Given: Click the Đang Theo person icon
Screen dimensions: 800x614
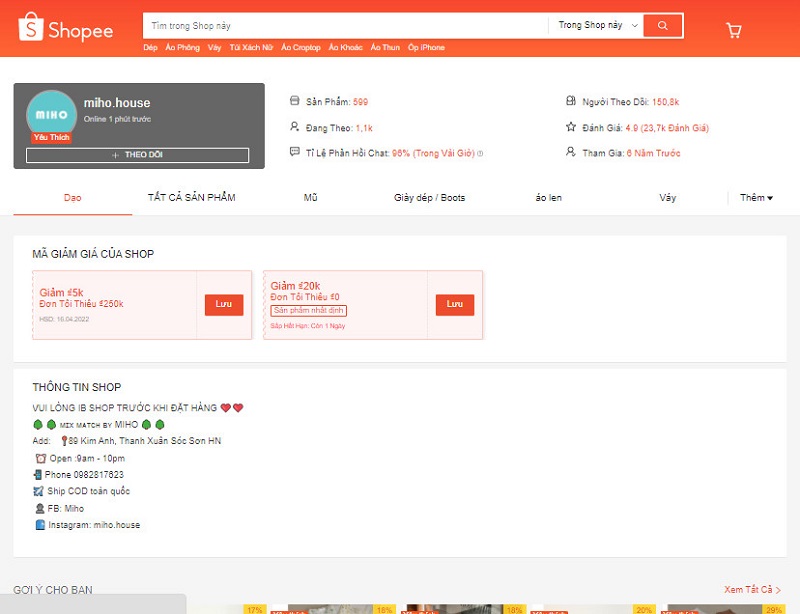Looking at the screenshot, I should (294, 127).
